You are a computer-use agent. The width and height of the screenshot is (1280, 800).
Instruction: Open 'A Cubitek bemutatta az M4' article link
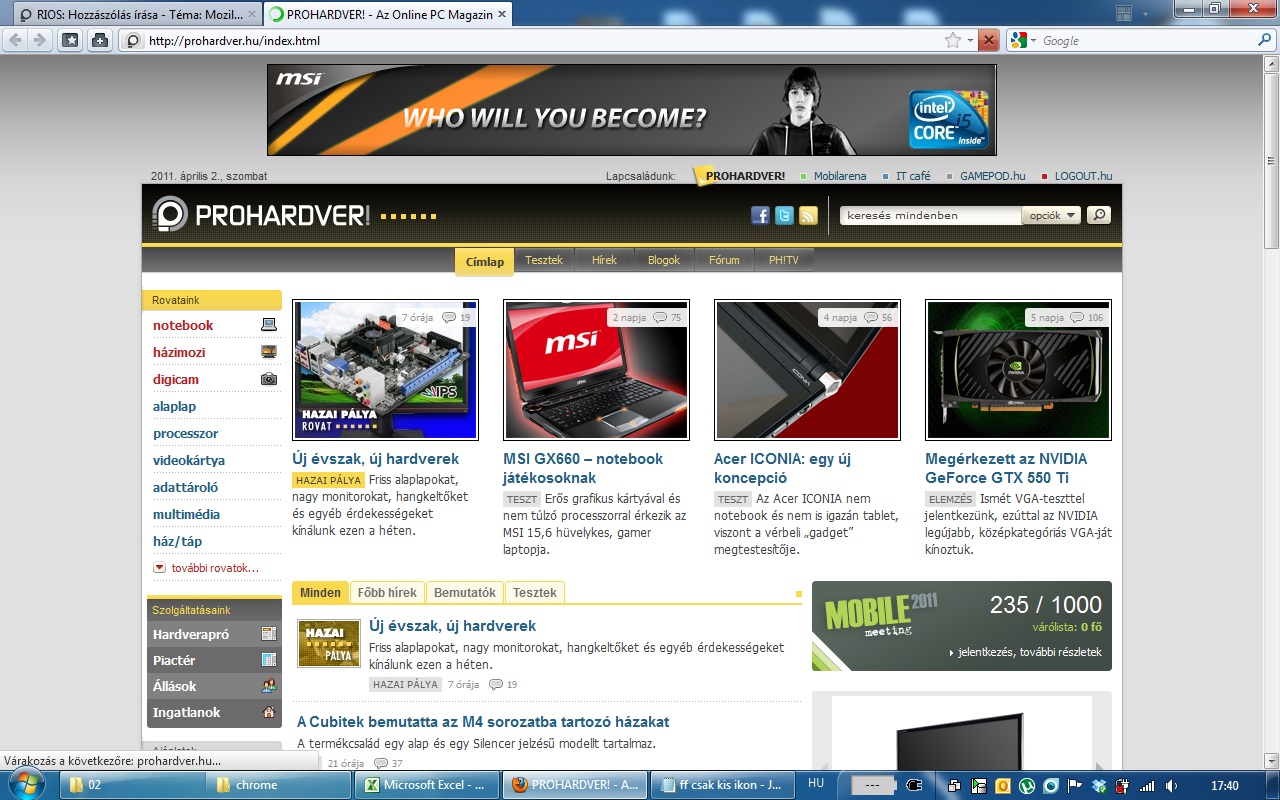tap(483, 721)
